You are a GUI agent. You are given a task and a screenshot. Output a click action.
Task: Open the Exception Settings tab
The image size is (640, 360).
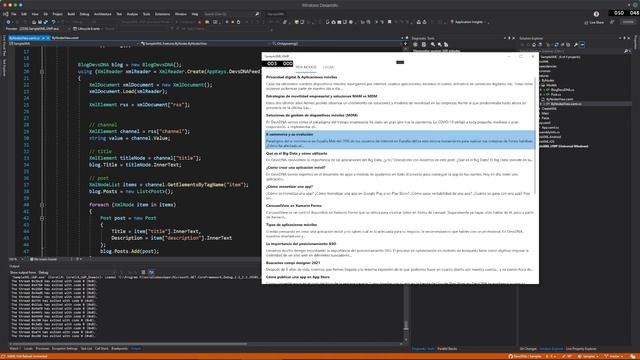pyautogui.click(x=64, y=349)
